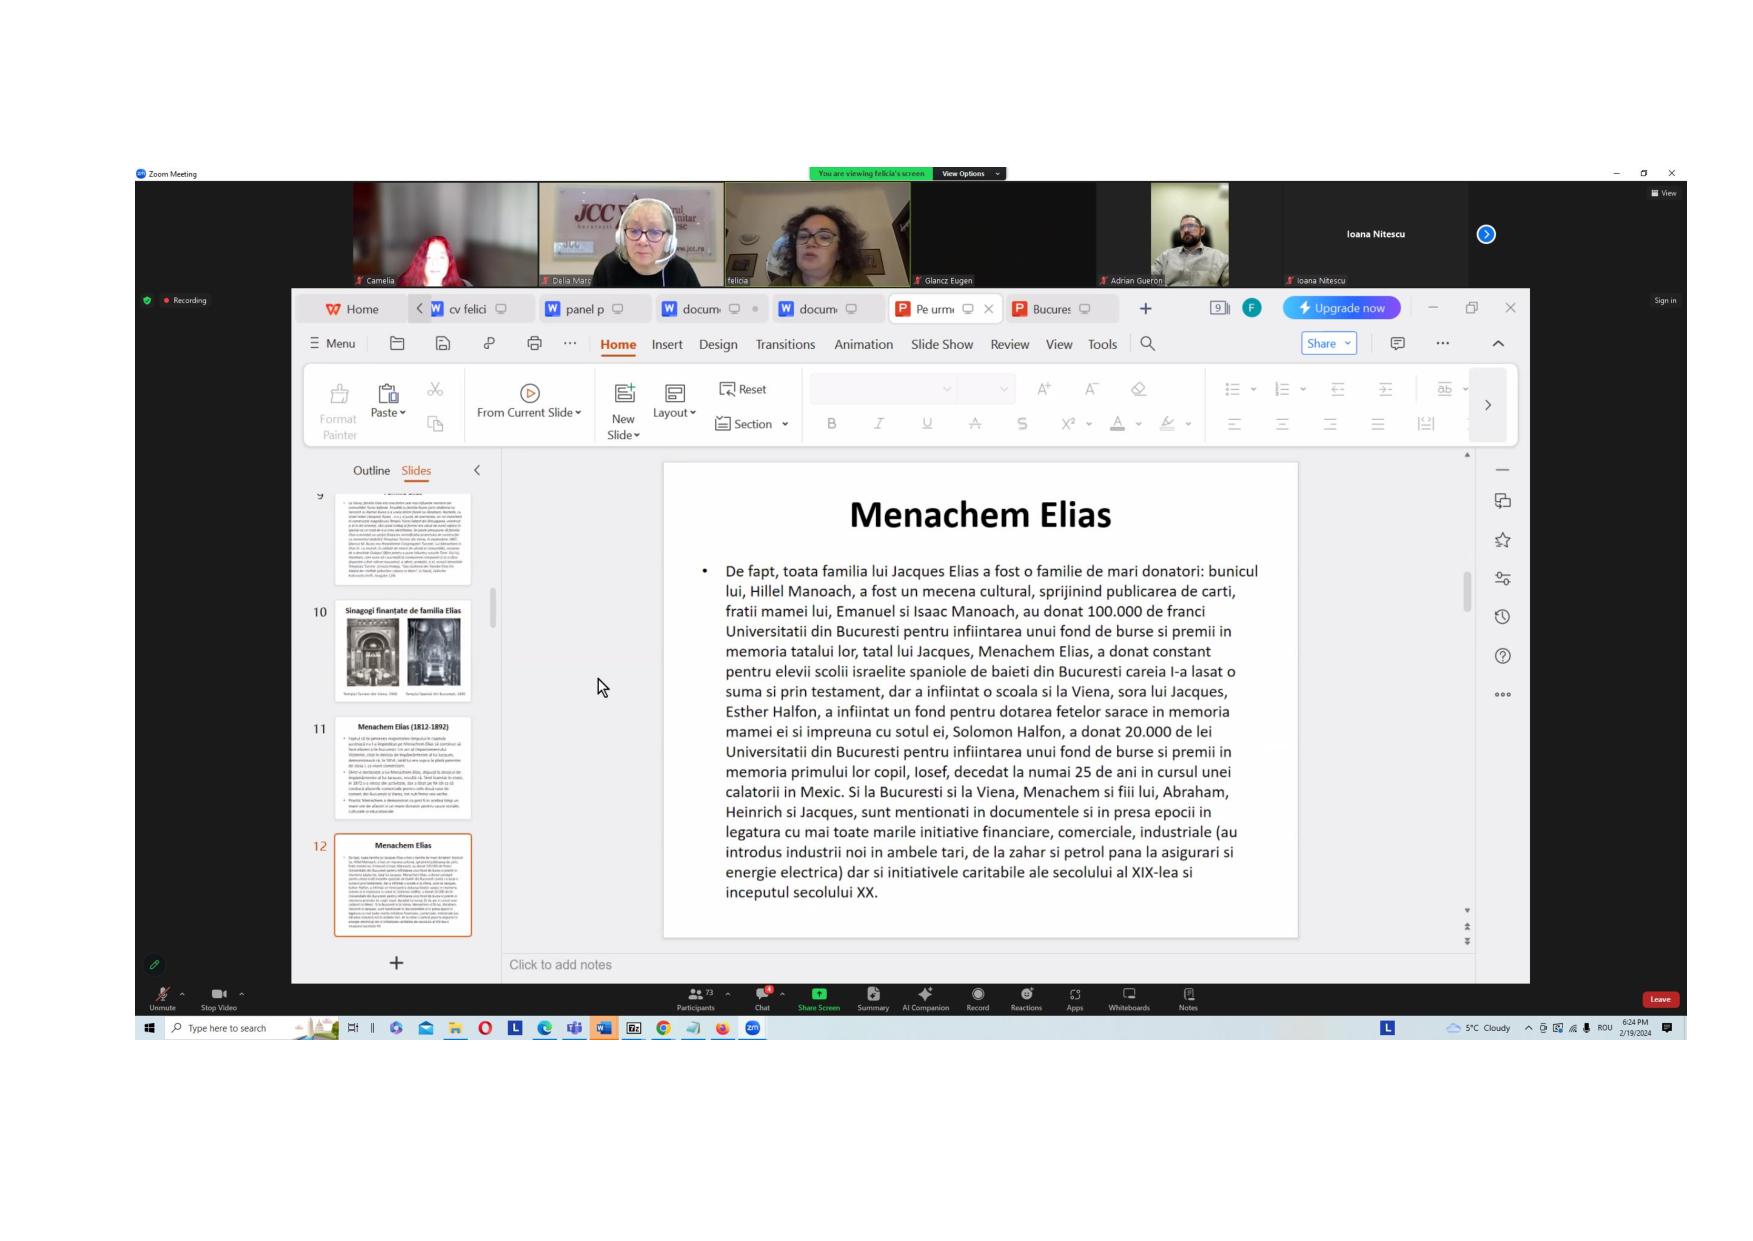Click the Save icon in toolbar
The height and width of the screenshot is (1241, 1753).
pyautogui.click(x=443, y=344)
